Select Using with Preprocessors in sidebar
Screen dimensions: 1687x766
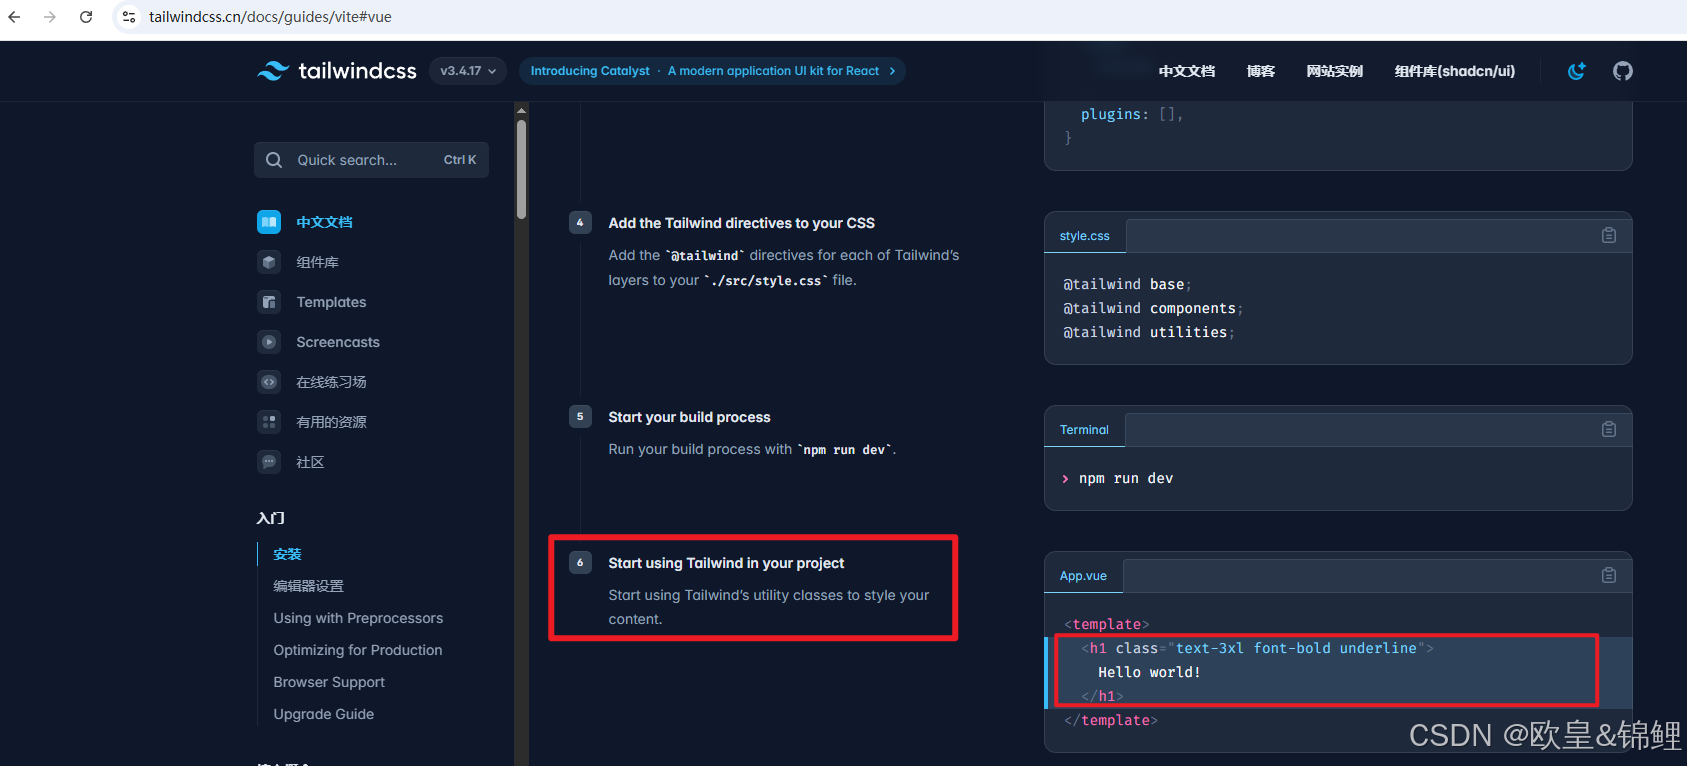coord(358,618)
